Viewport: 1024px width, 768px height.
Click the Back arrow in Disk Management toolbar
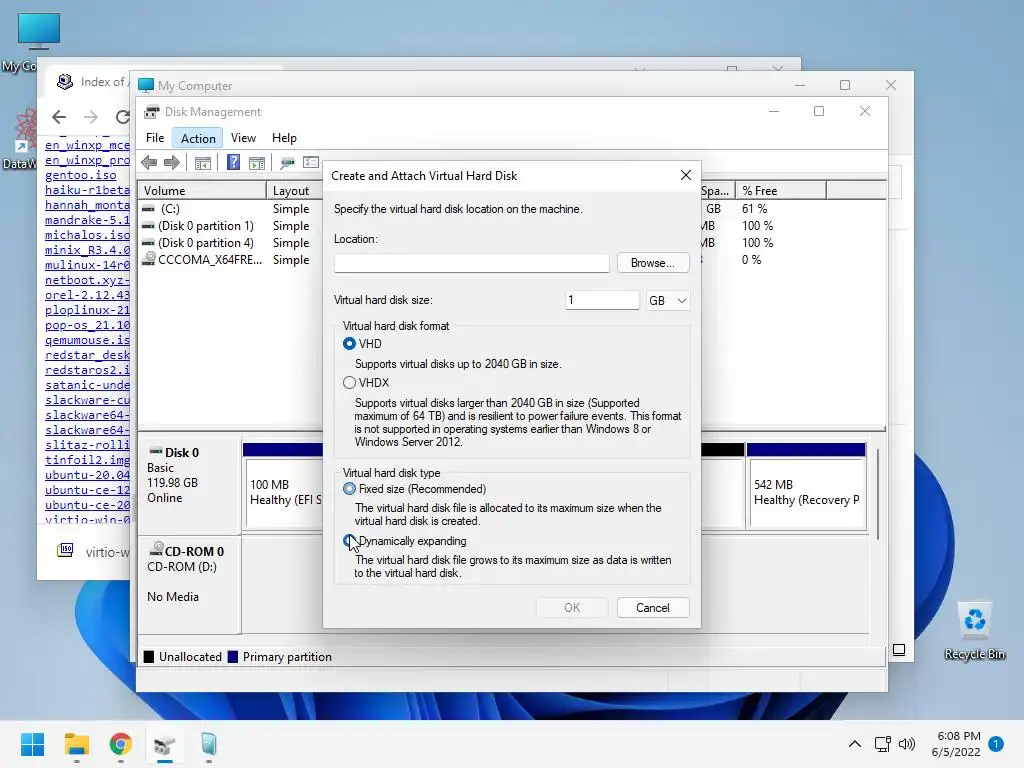click(149, 163)
